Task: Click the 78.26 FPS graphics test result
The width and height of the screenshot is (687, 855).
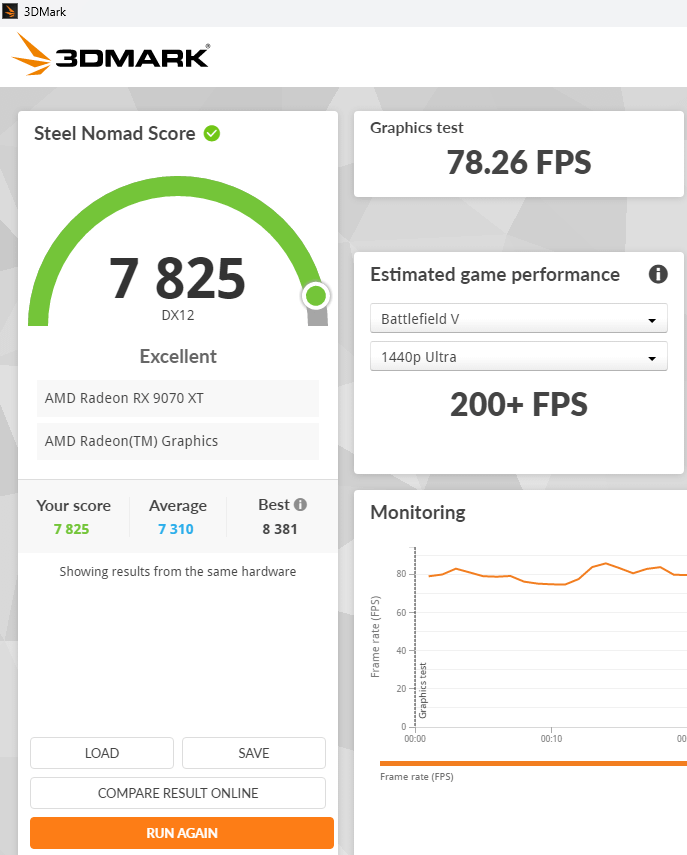Action: [x=519, y=162]
